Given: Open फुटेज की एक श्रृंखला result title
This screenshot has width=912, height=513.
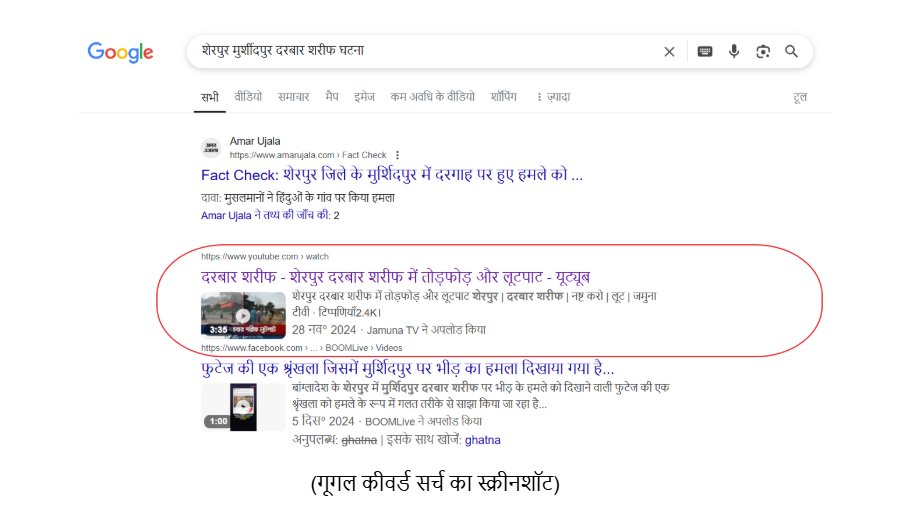Looking at the screenshot, I should pyautogui.click(x=408, y=368).
